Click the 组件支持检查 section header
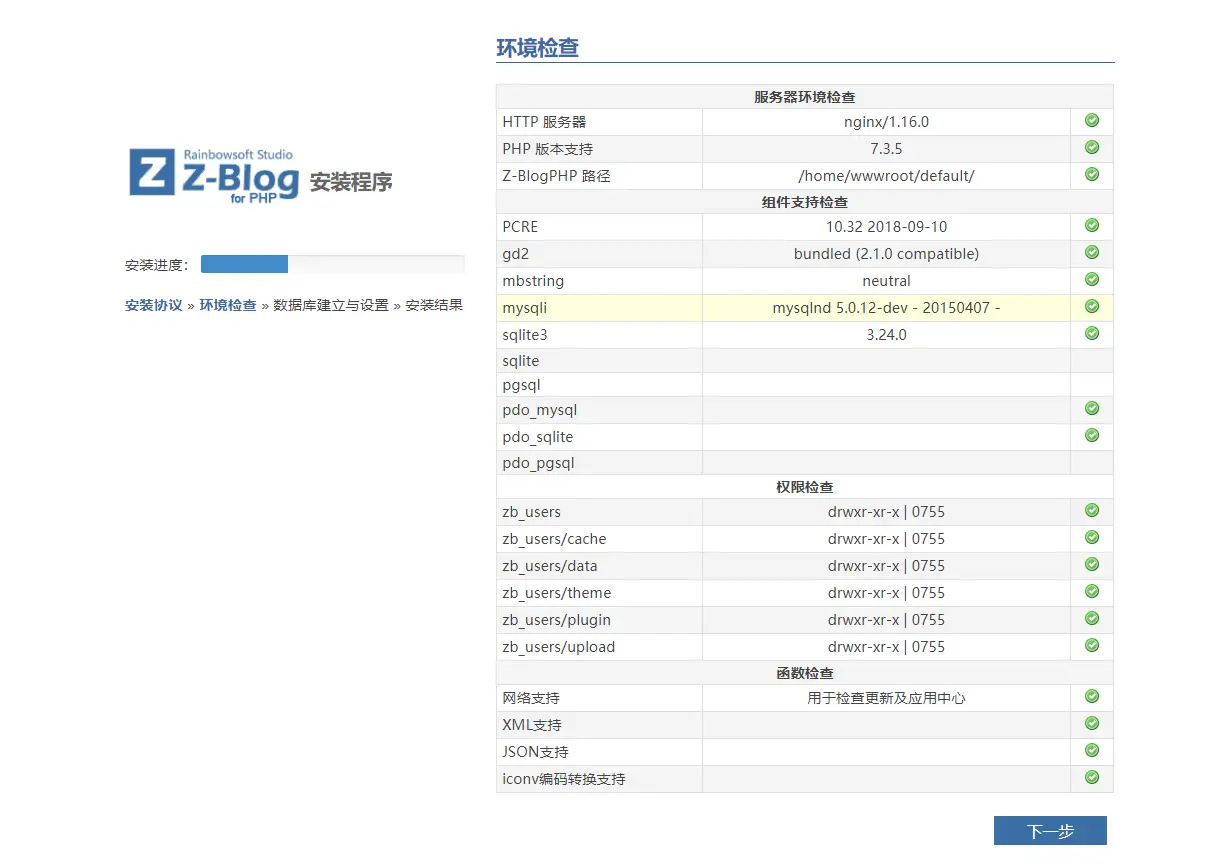Viewport: 1227px width, 868px height. tap(805, 202)
